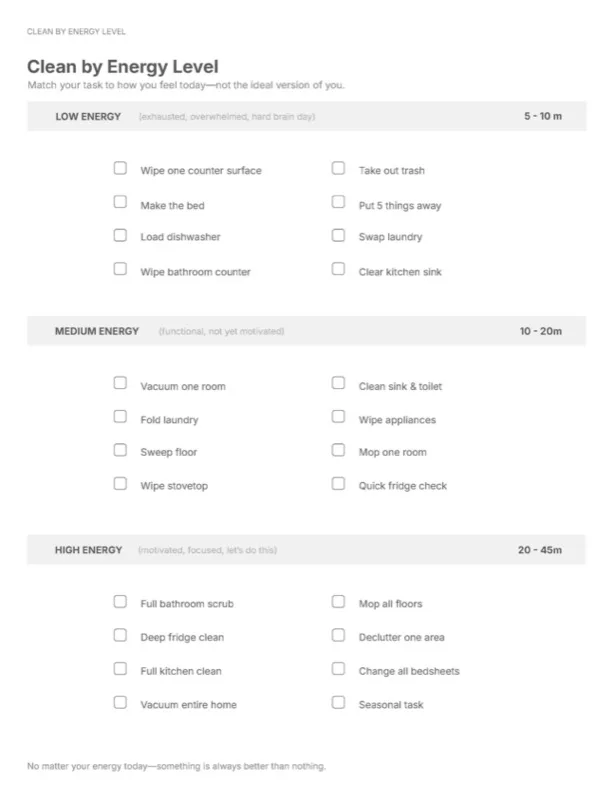Check off Fold laundry
This screenshot has height=800, width=613.
tap(120, 416)
